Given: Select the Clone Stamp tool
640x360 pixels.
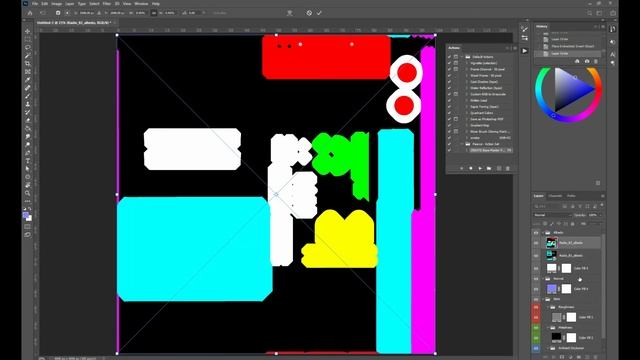Looking at the screenshot, I should point(28,104).
